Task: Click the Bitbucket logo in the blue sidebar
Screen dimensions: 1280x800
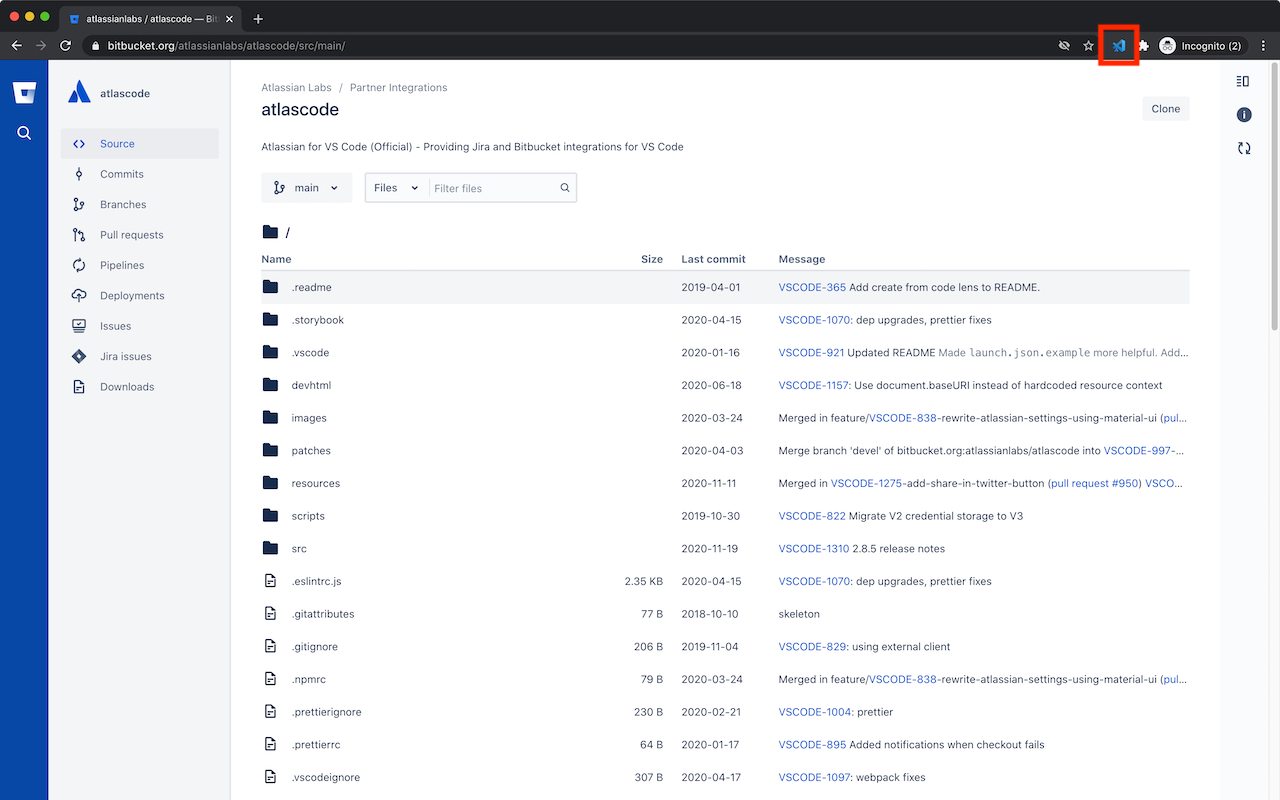Action: [x=24, y=93]
